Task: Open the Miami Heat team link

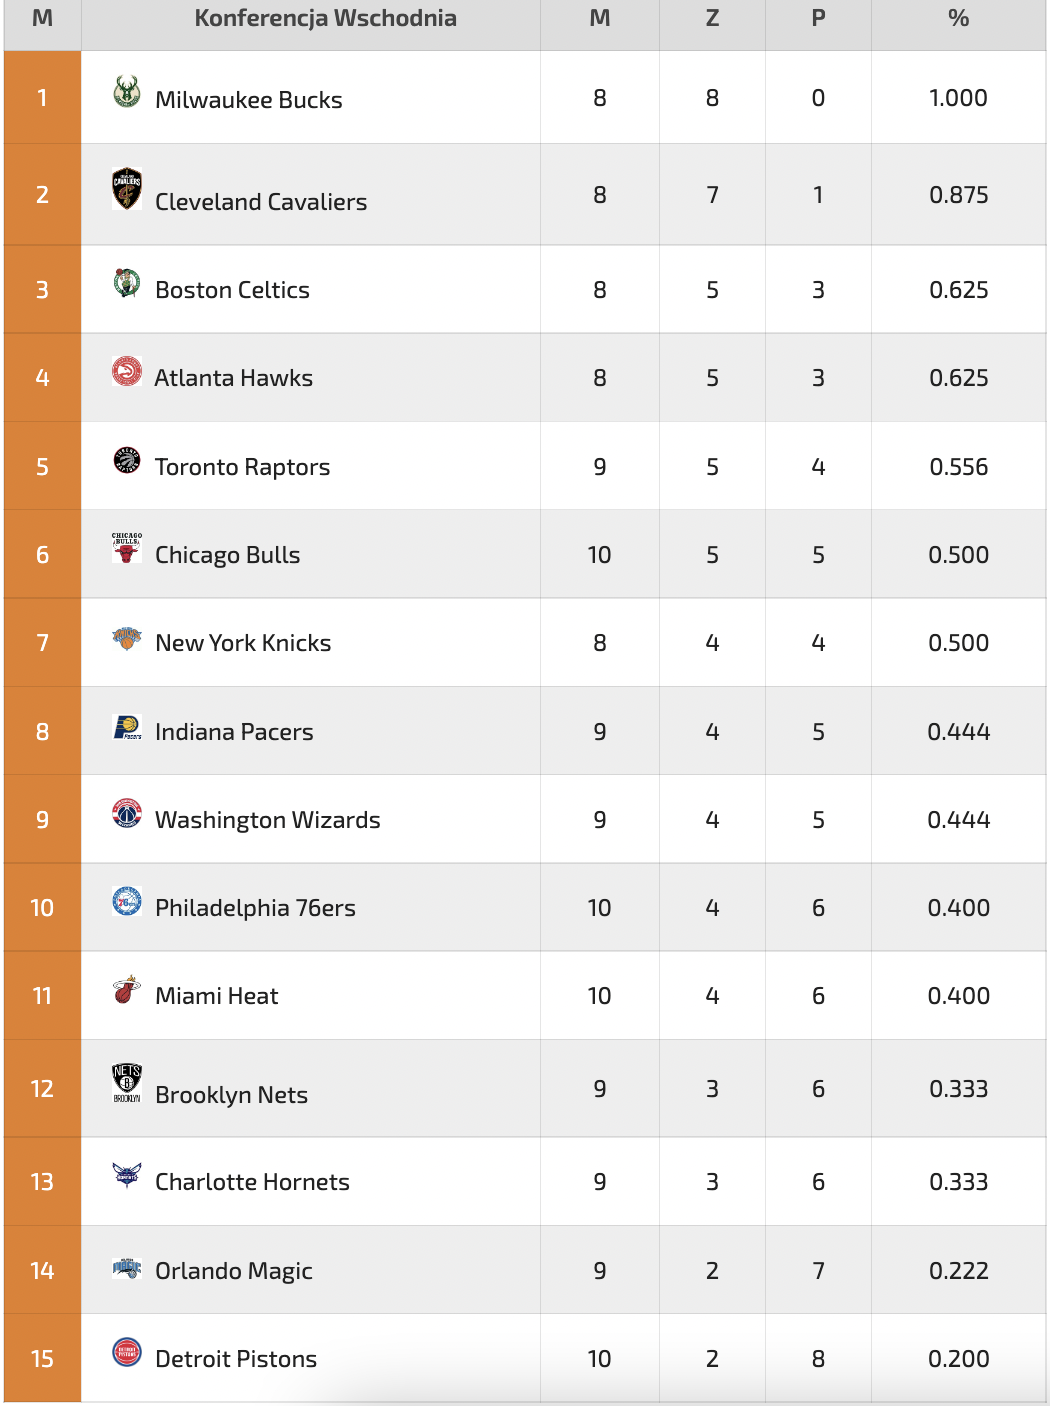Action: 217,996
